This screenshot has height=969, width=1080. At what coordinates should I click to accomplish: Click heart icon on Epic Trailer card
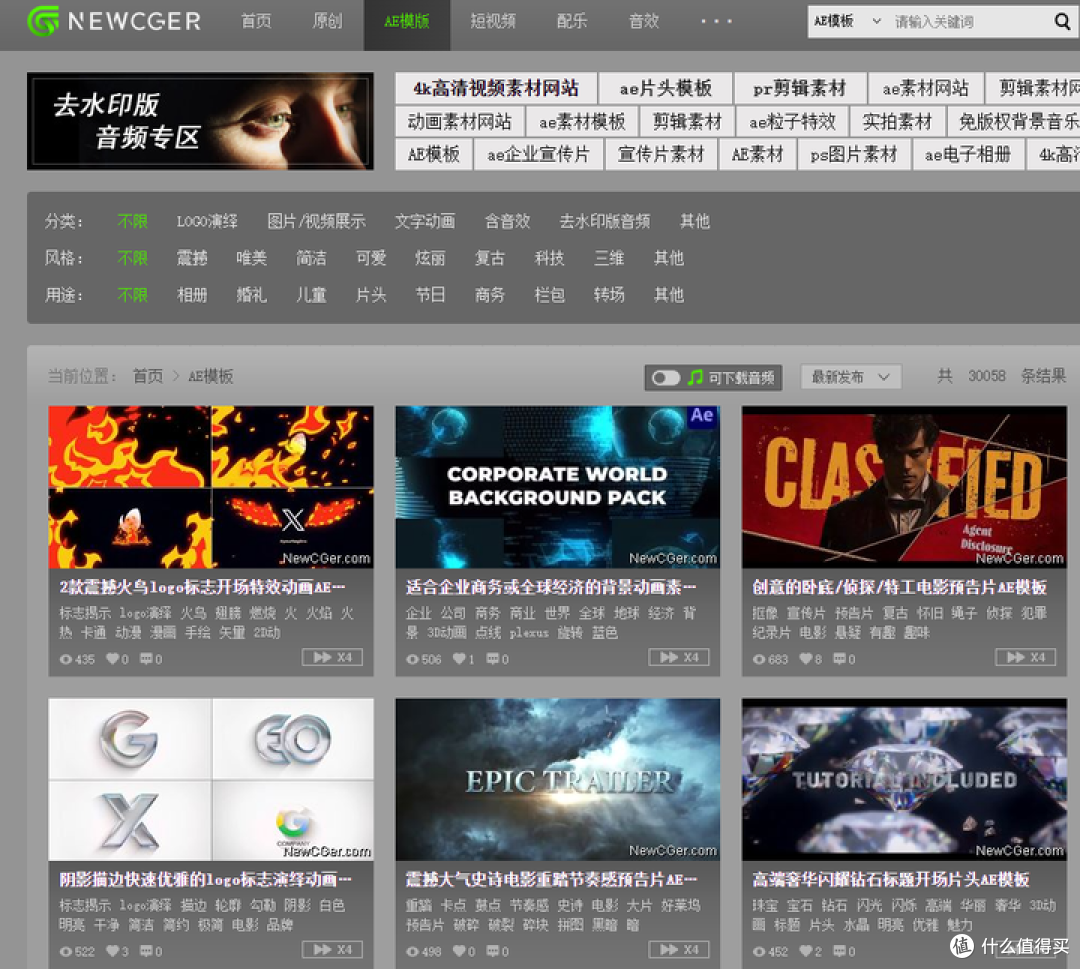459,951
